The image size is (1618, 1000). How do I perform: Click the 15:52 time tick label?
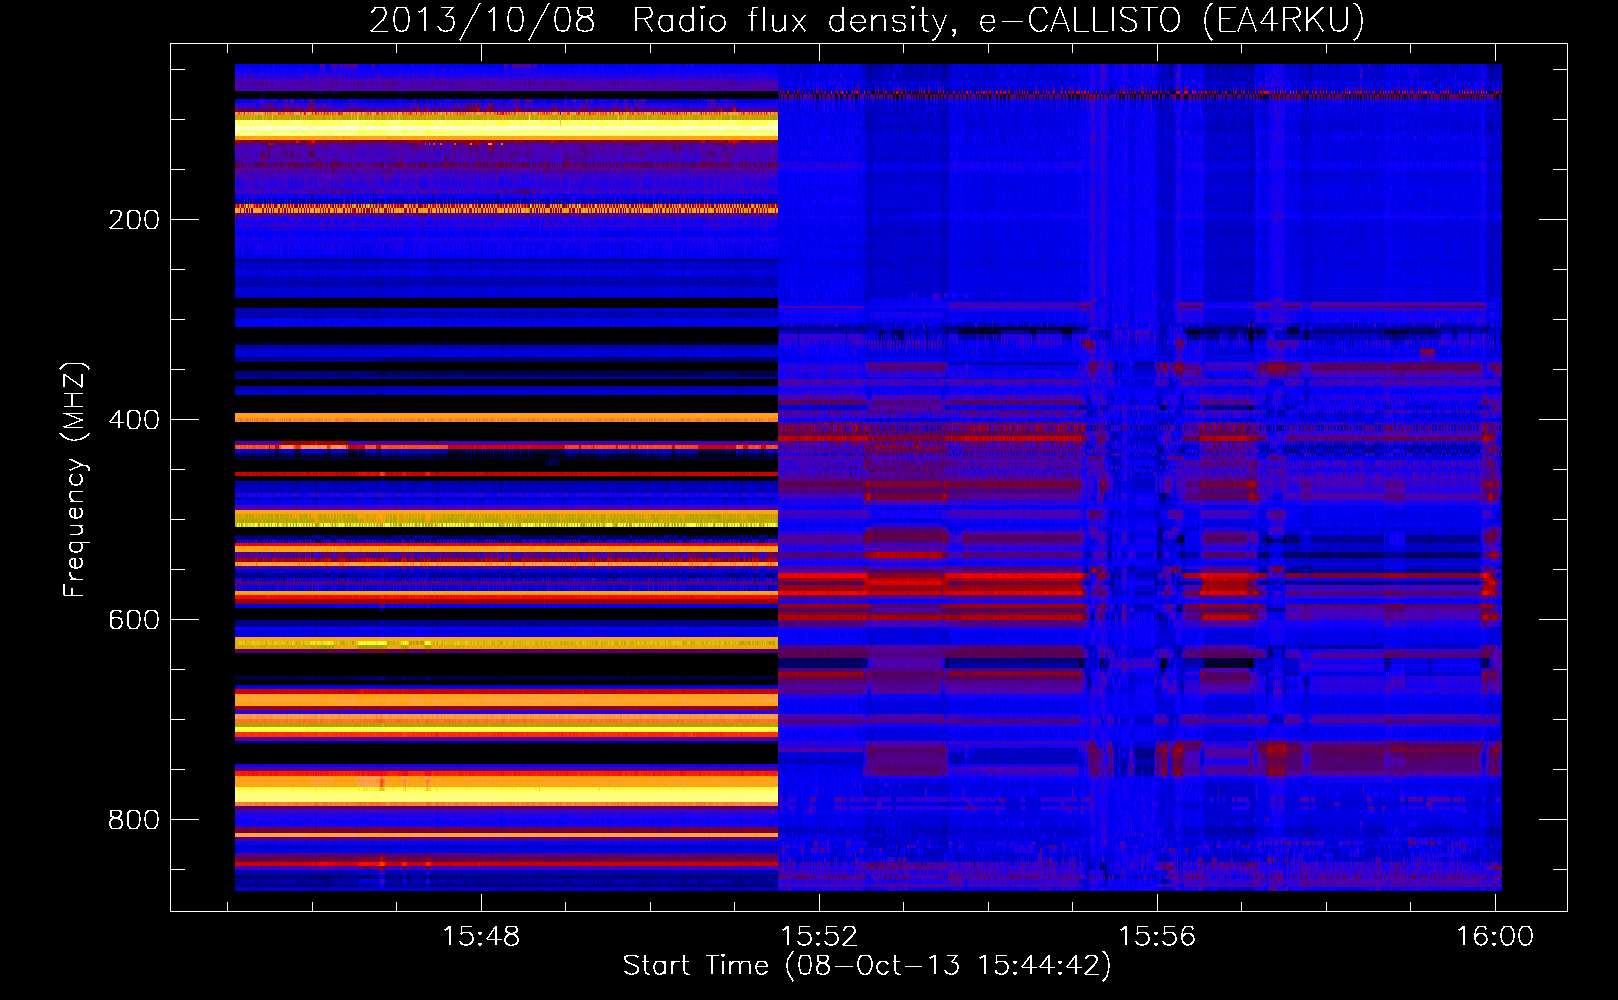[x=819, y=936]
